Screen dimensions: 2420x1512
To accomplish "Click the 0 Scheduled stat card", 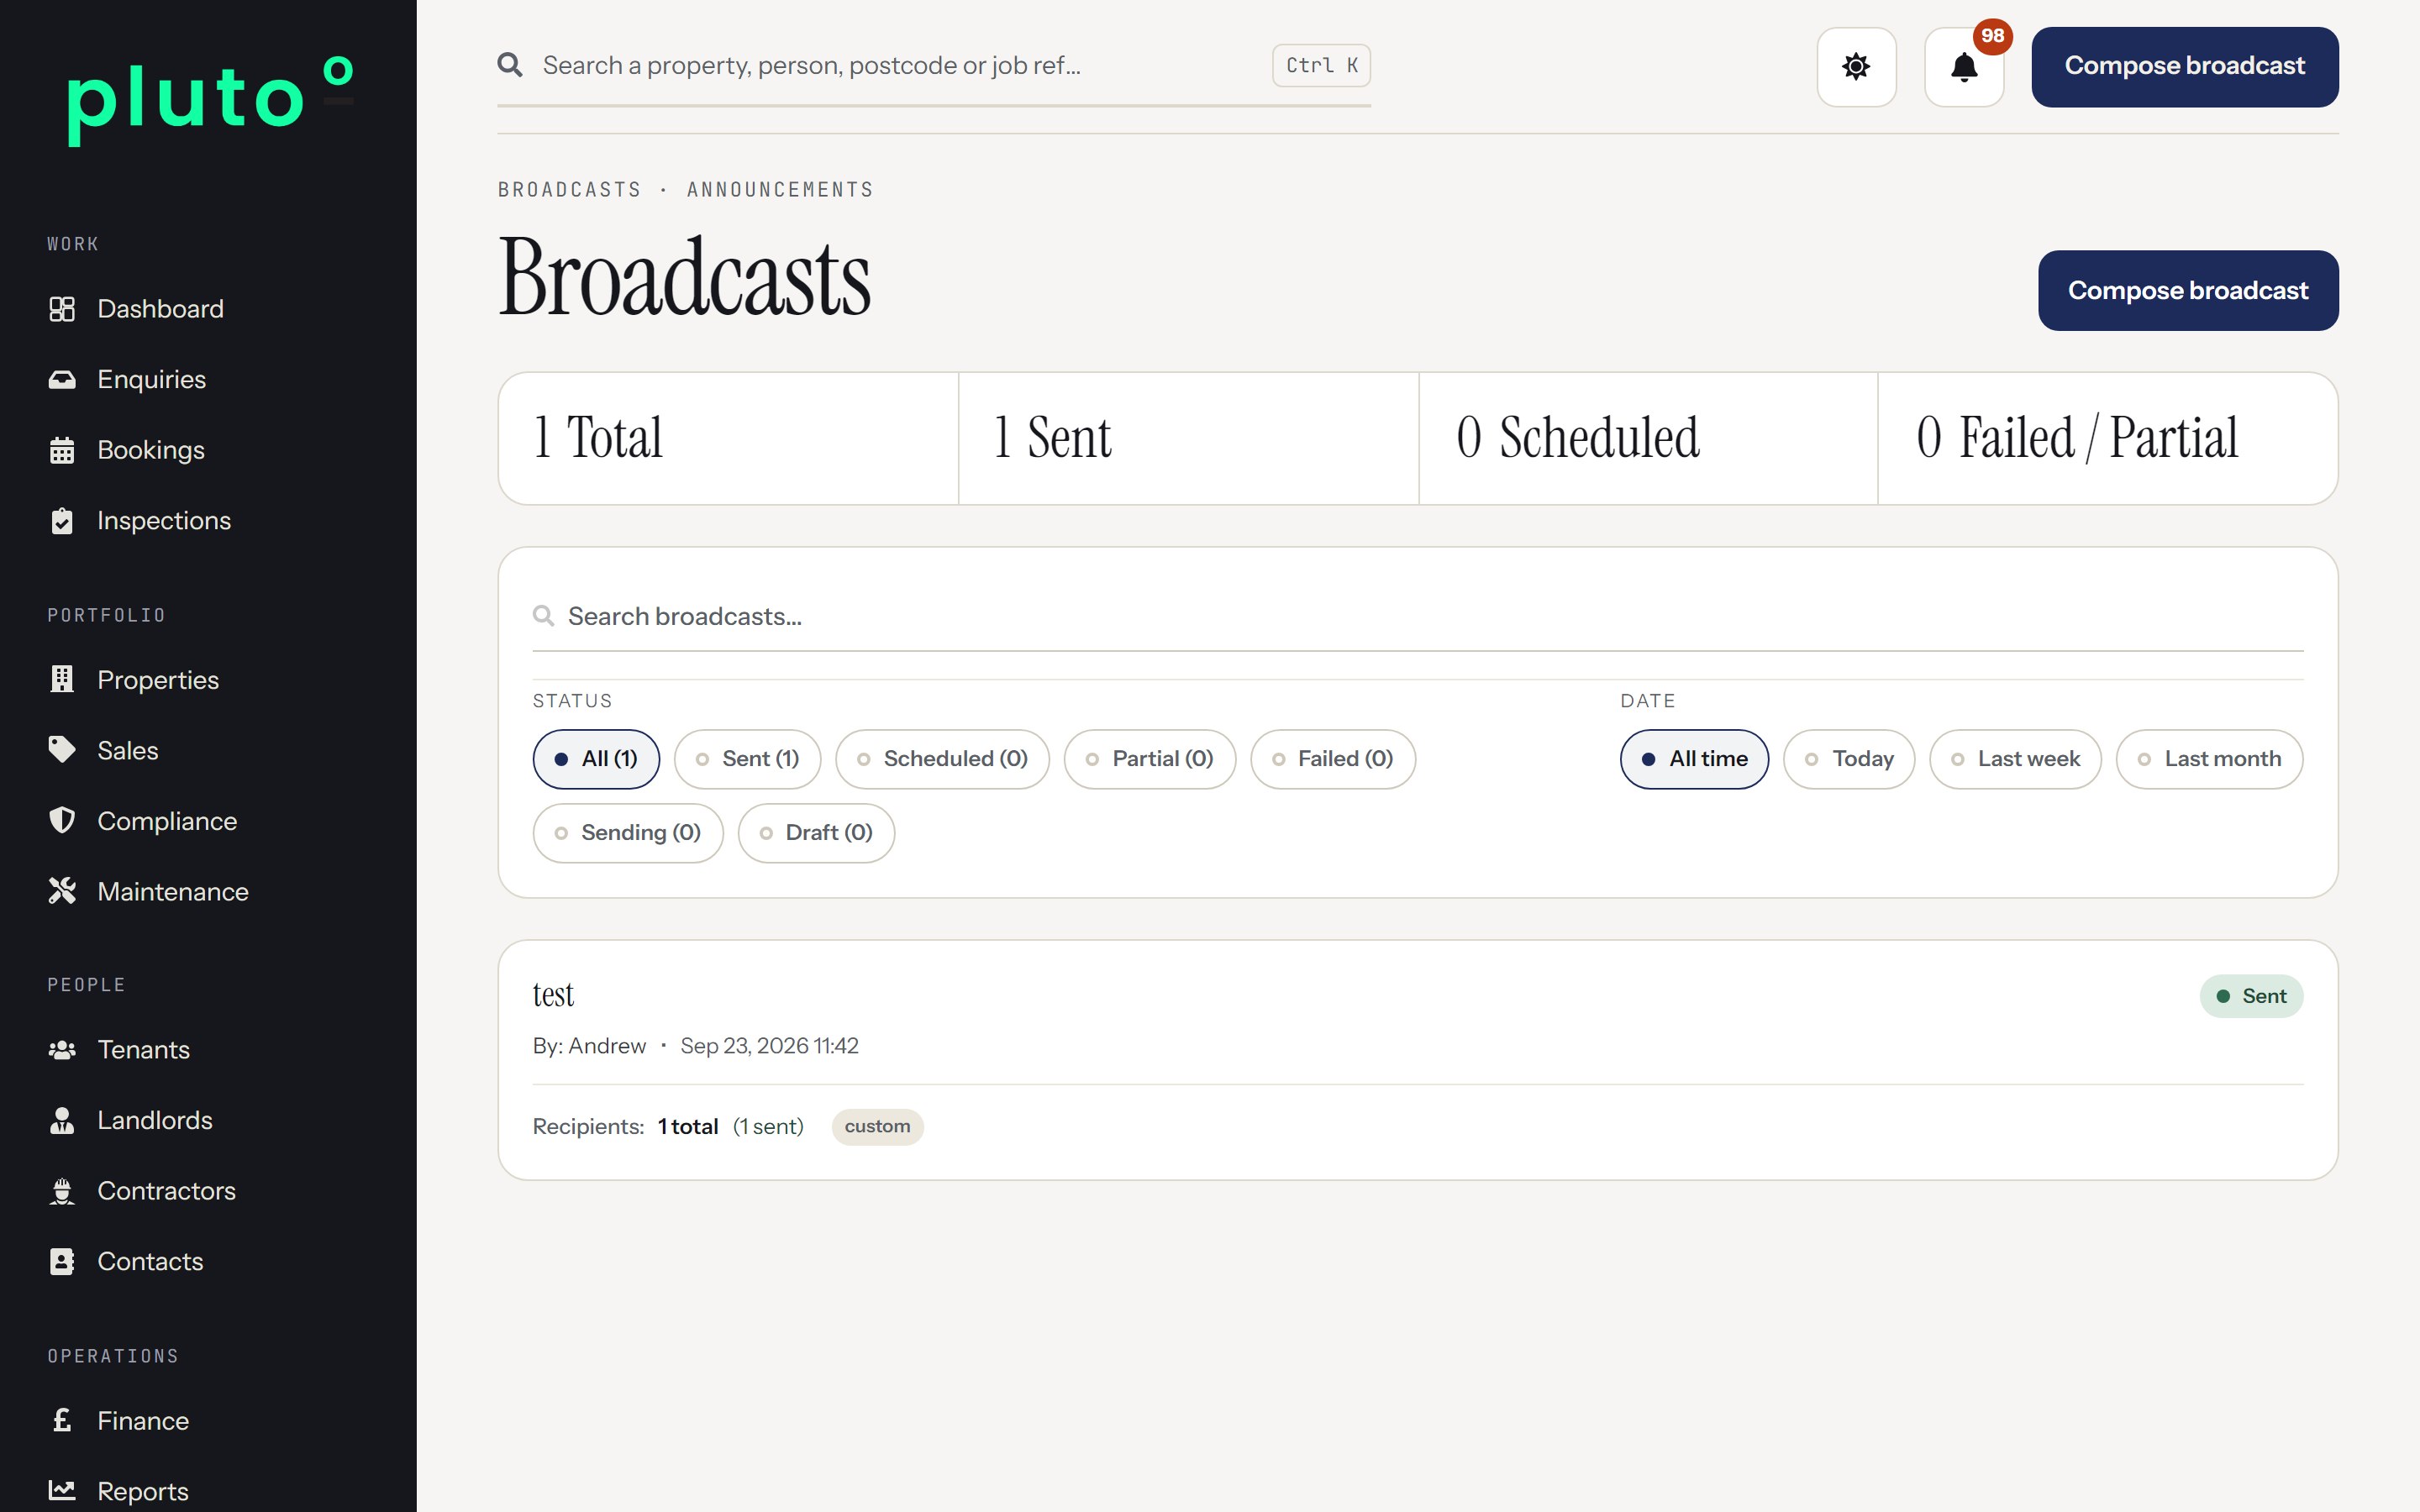I will 1648,439.
